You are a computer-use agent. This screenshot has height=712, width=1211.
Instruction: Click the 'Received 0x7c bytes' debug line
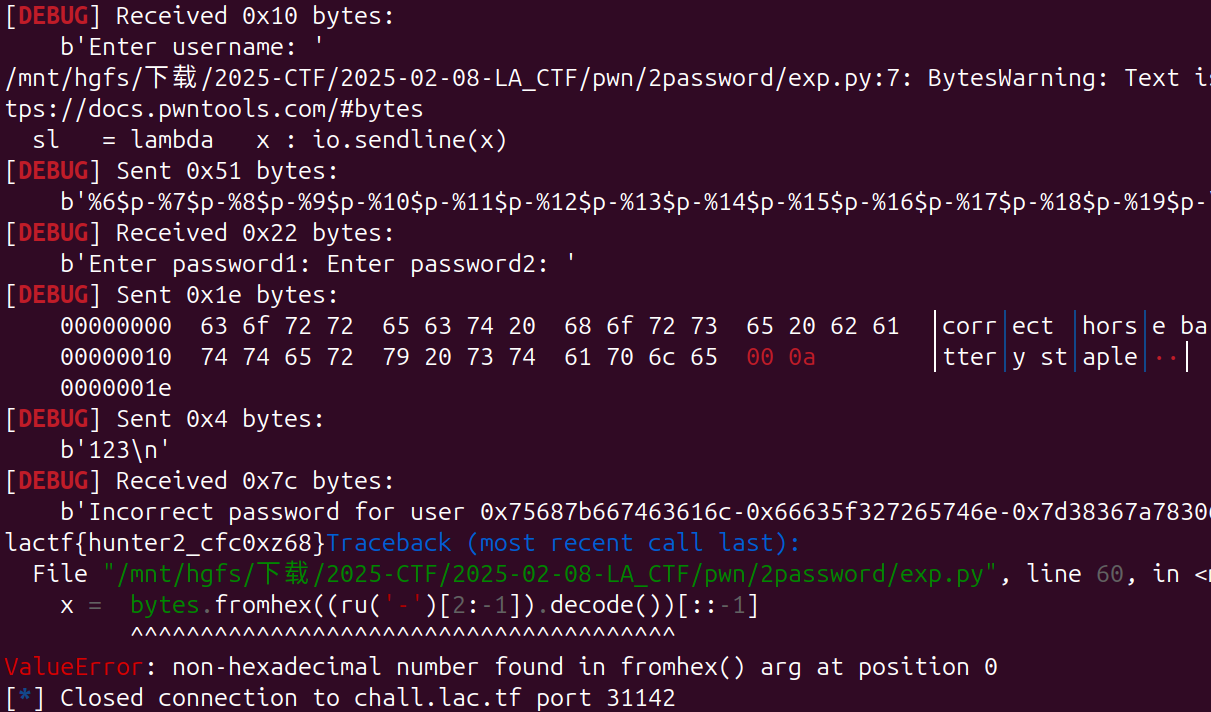[x=199, y=481]
